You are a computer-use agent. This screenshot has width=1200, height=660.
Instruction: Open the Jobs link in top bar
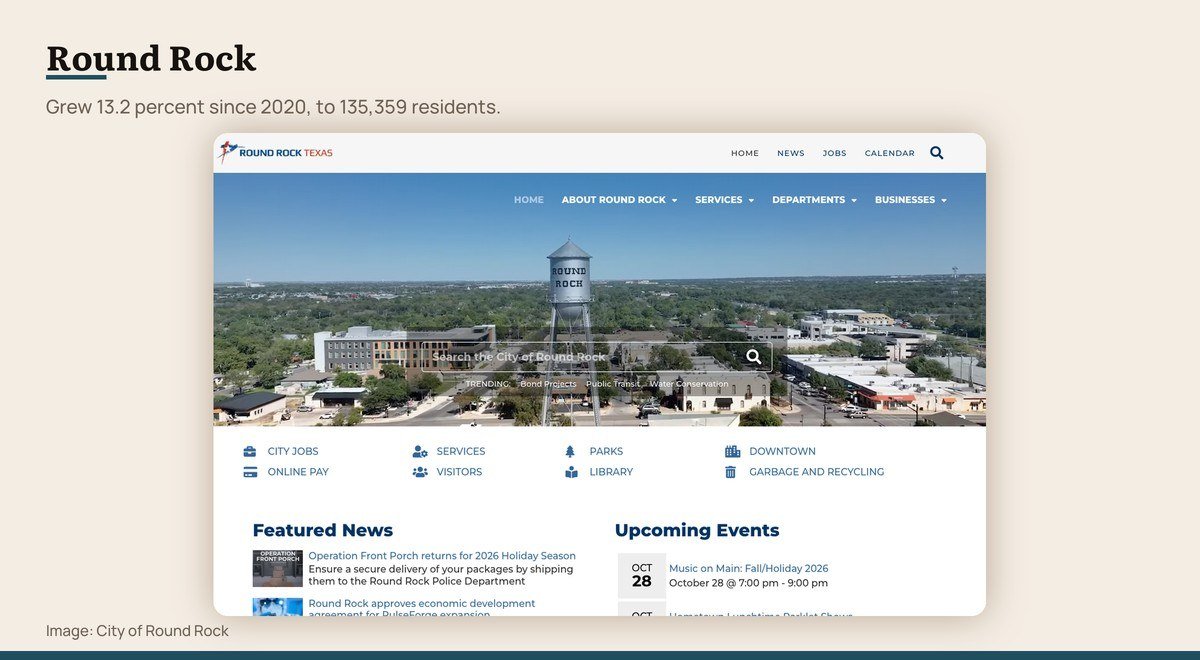835,153
